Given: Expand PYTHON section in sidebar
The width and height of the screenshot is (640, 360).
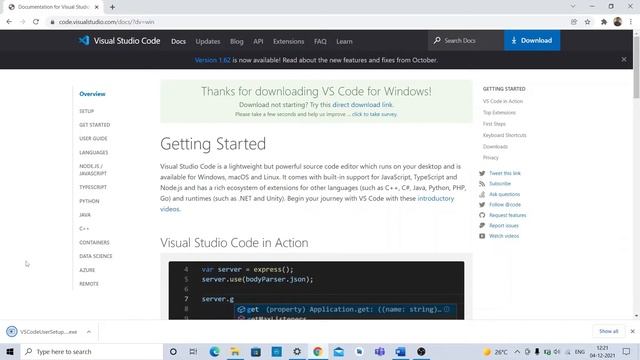Looking at the screenshot, I should point(89,201).
